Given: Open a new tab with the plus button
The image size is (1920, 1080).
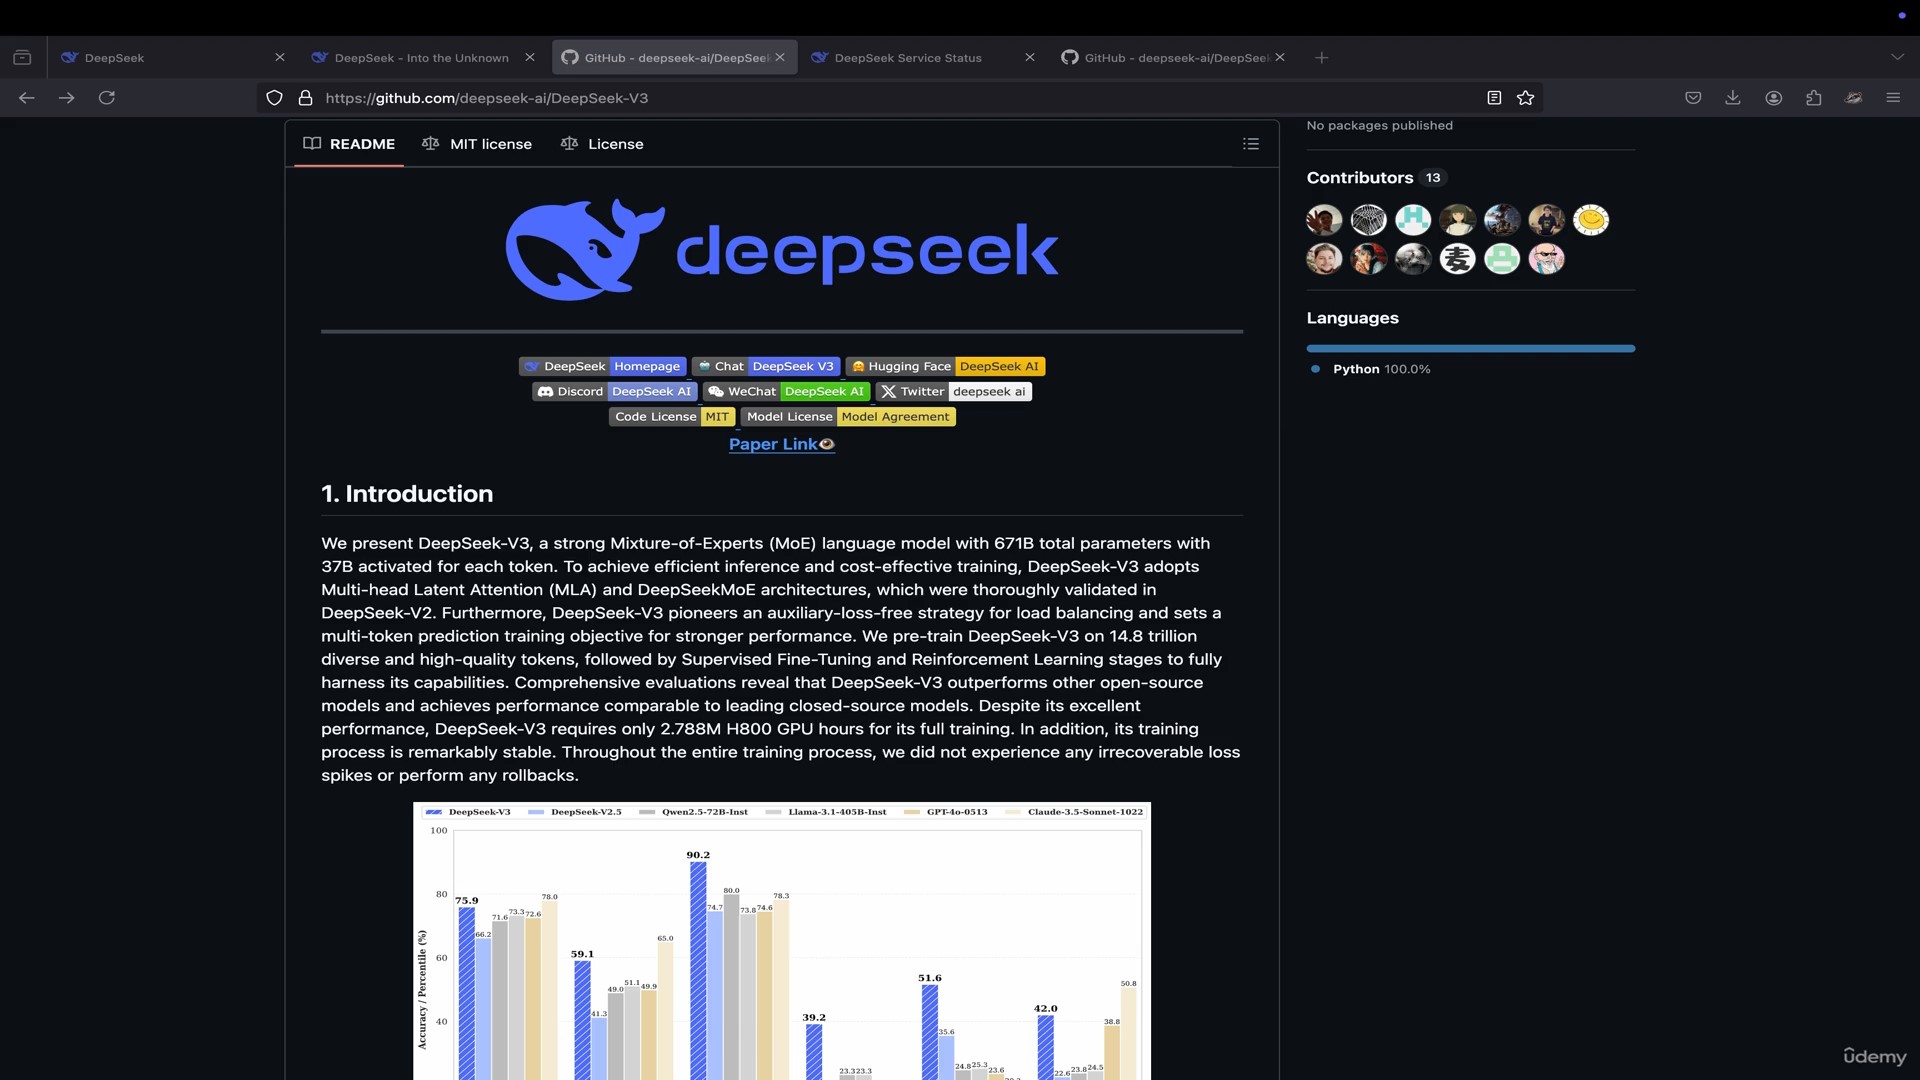Looking at the screenshot, I should [1322, 58].
